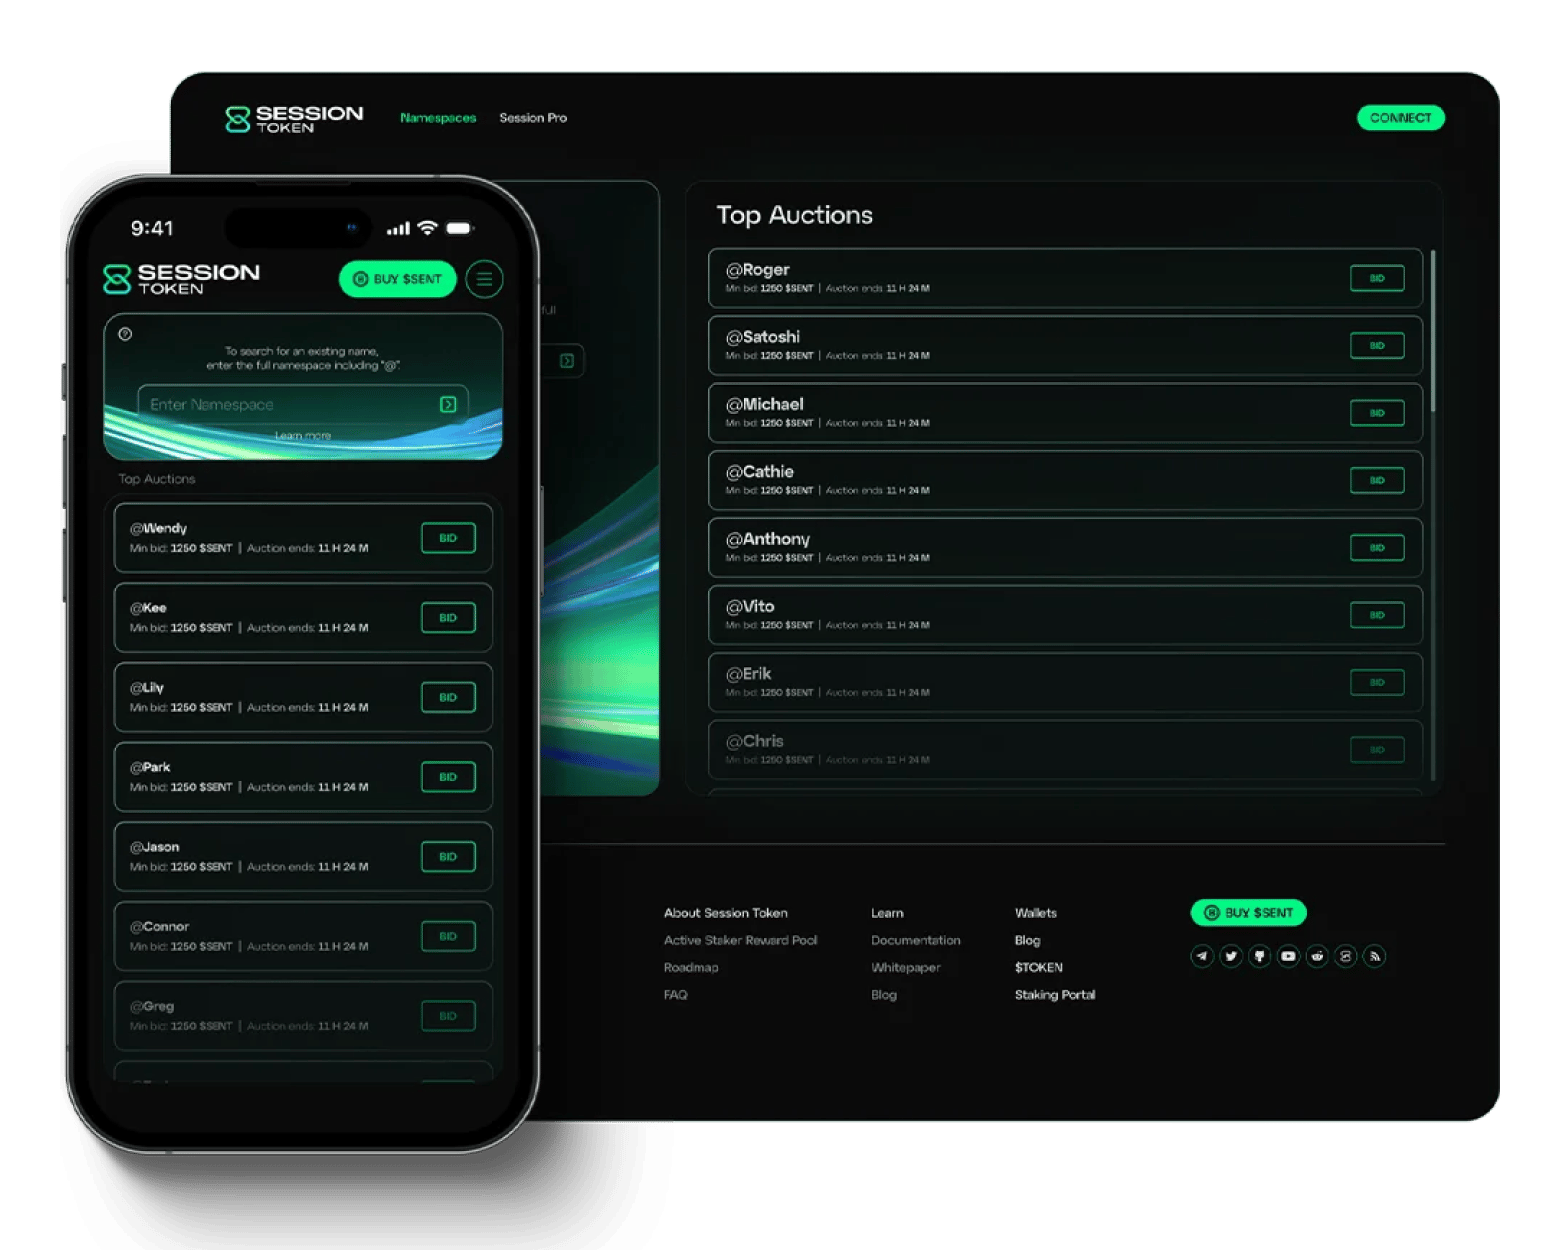Select the @Wendy name on the phone

click(158, 528)
